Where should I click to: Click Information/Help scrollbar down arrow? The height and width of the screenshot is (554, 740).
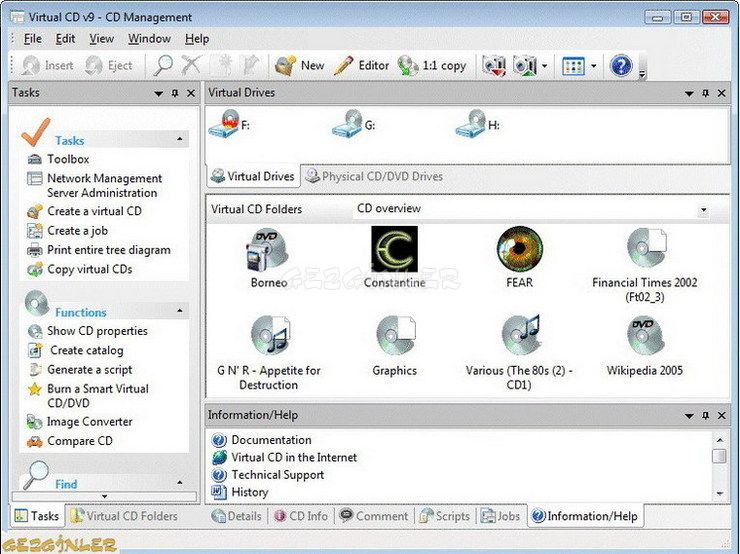pos(720,494)
